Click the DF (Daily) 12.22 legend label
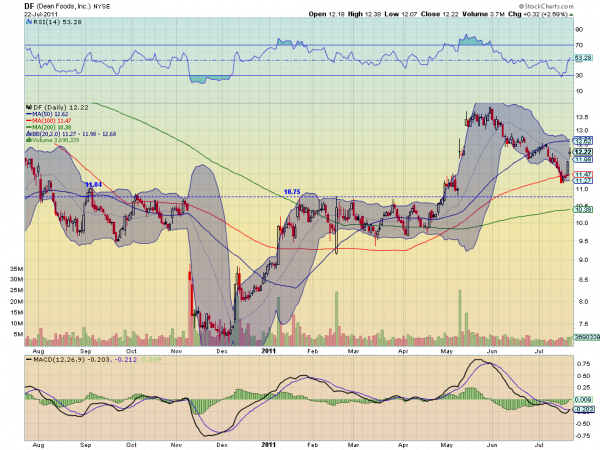 click(x=61, y=108)
